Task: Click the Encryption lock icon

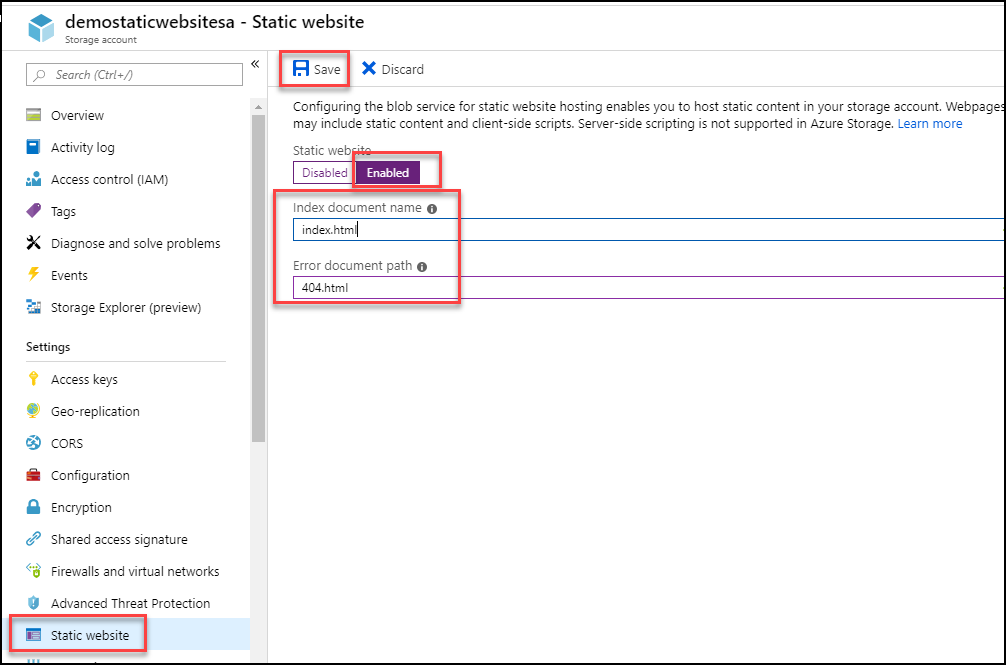Action: [x=33, y=507]
